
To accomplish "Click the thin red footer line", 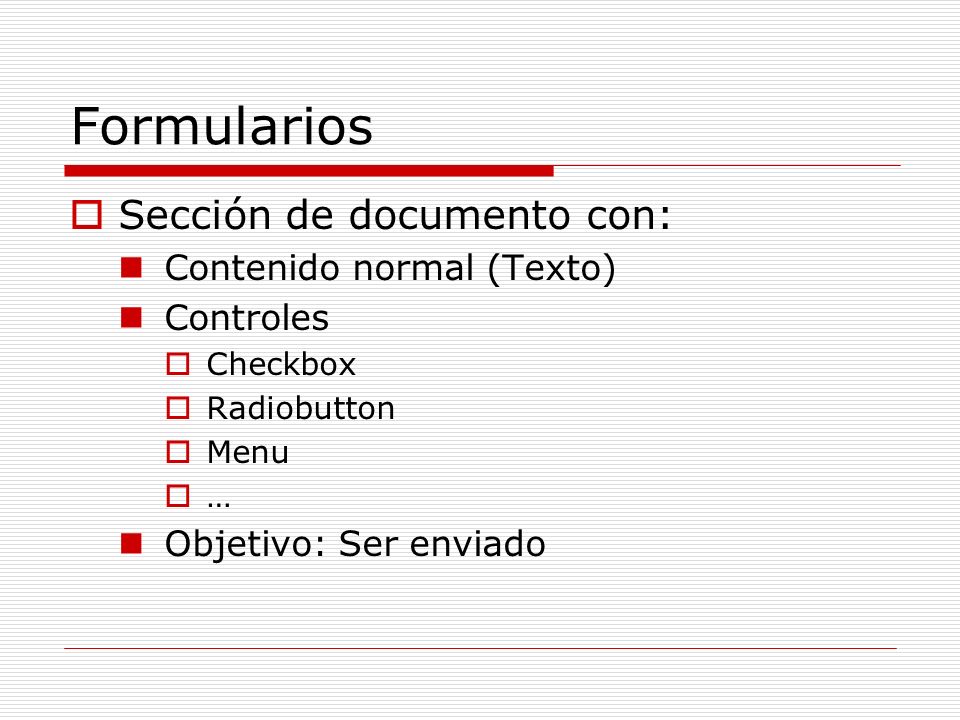I will 481,648.
